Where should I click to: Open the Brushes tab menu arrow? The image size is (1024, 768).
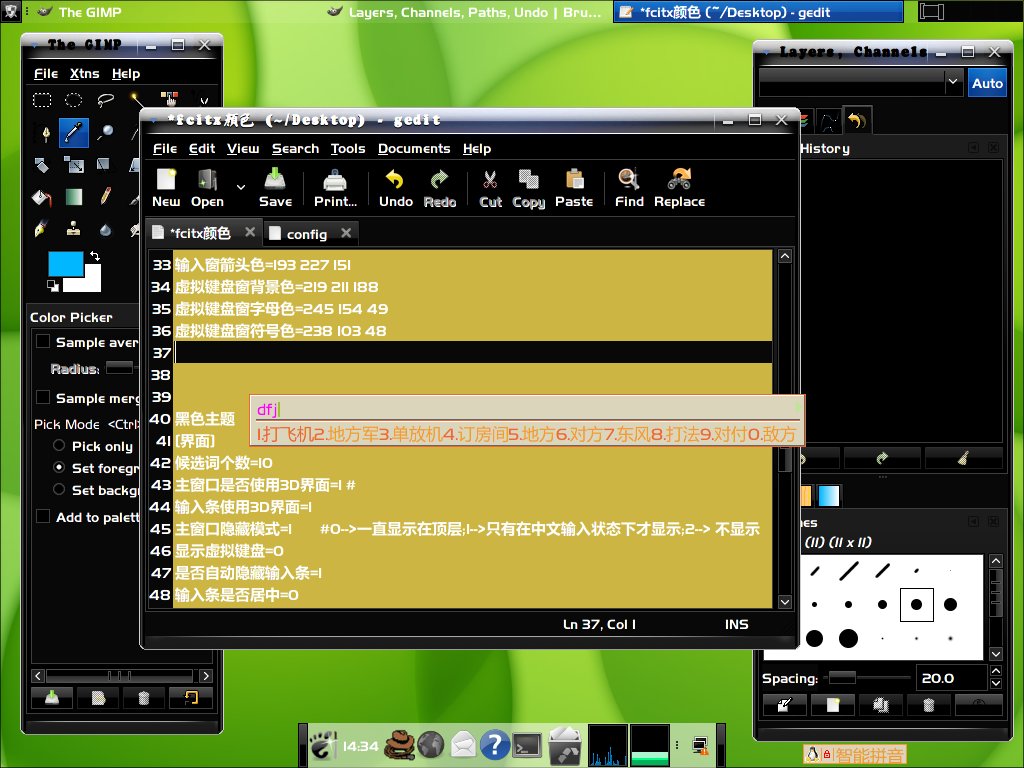click(x=973, y=521)
